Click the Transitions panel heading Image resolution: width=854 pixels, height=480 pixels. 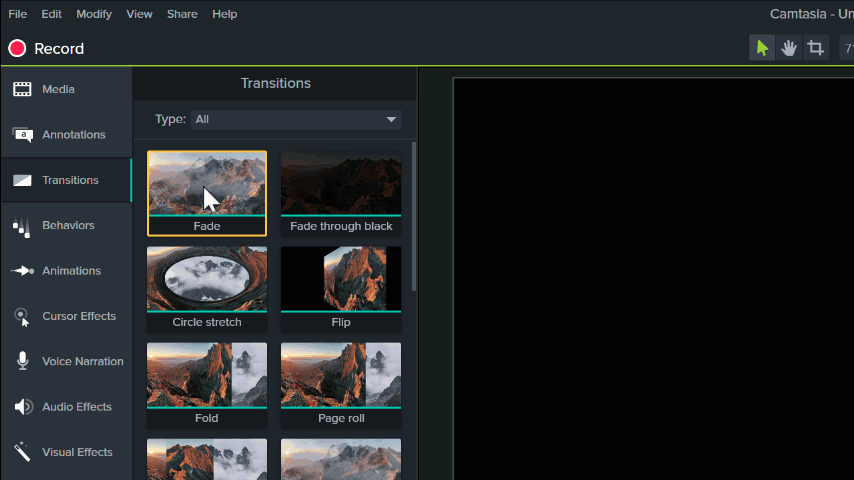[276, 83]
